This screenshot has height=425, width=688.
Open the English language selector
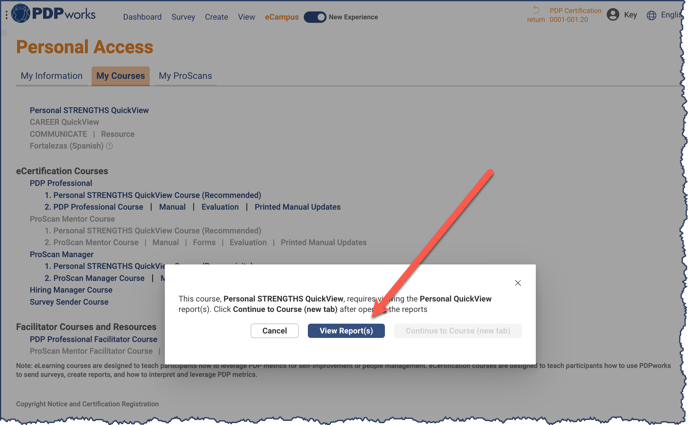click(x=671, y=15)
